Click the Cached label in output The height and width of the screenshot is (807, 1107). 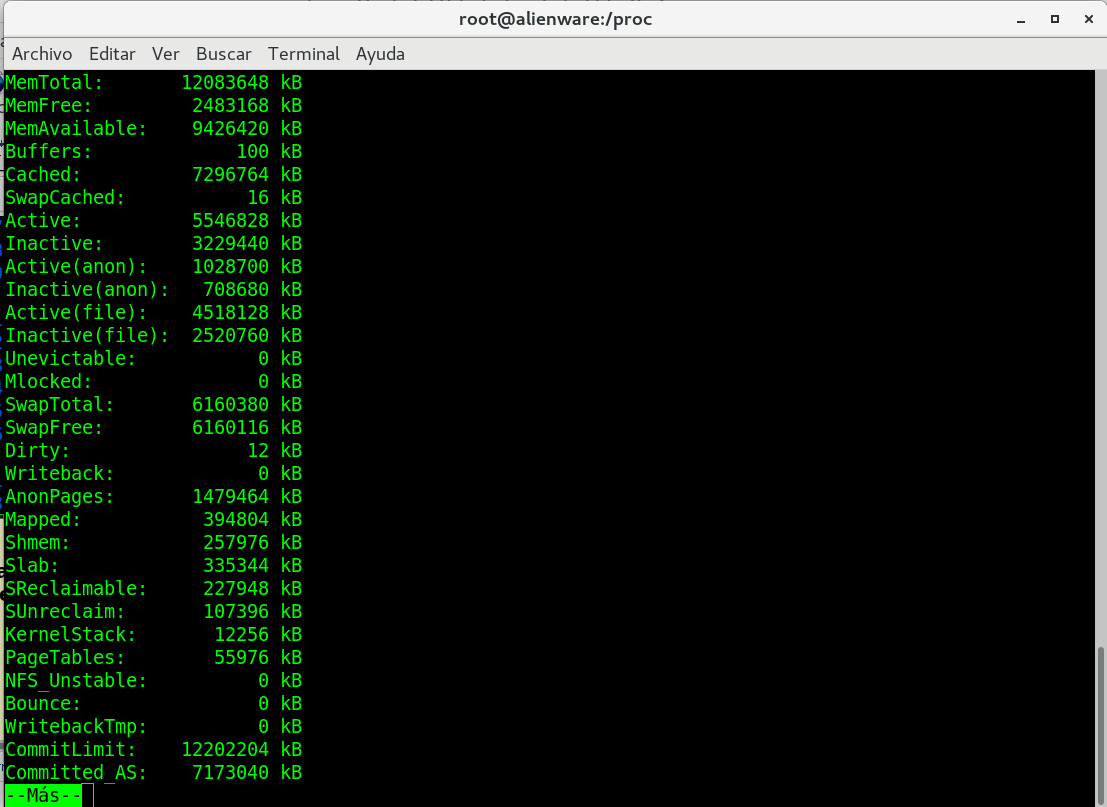[x=43, y=175]
